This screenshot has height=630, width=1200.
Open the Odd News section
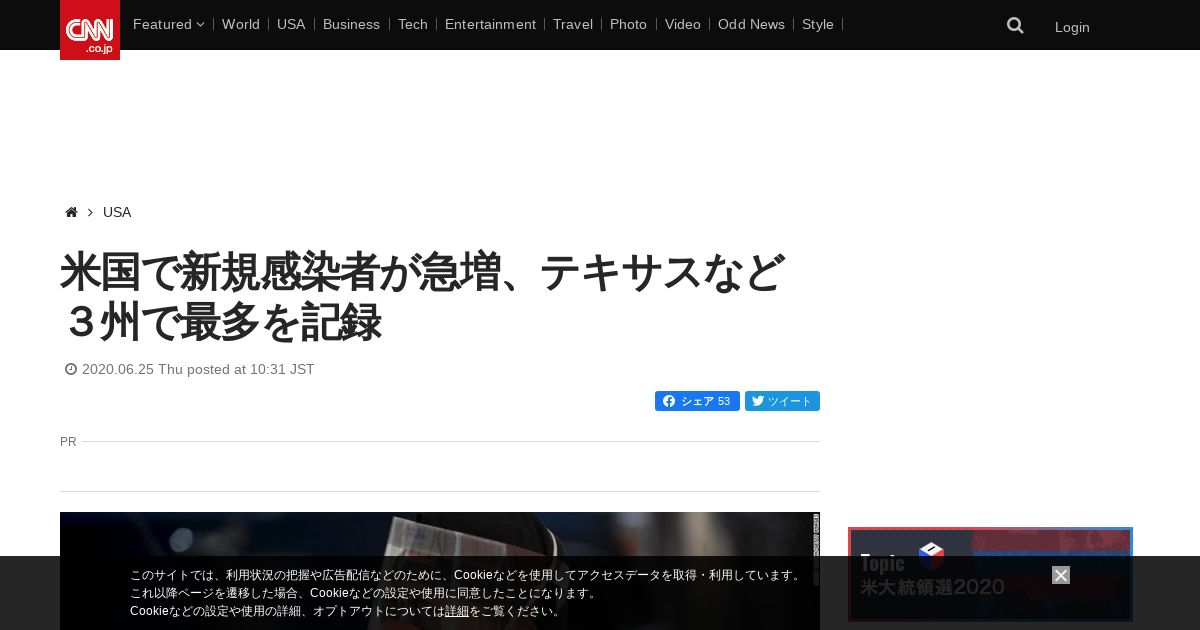point(751,24)
